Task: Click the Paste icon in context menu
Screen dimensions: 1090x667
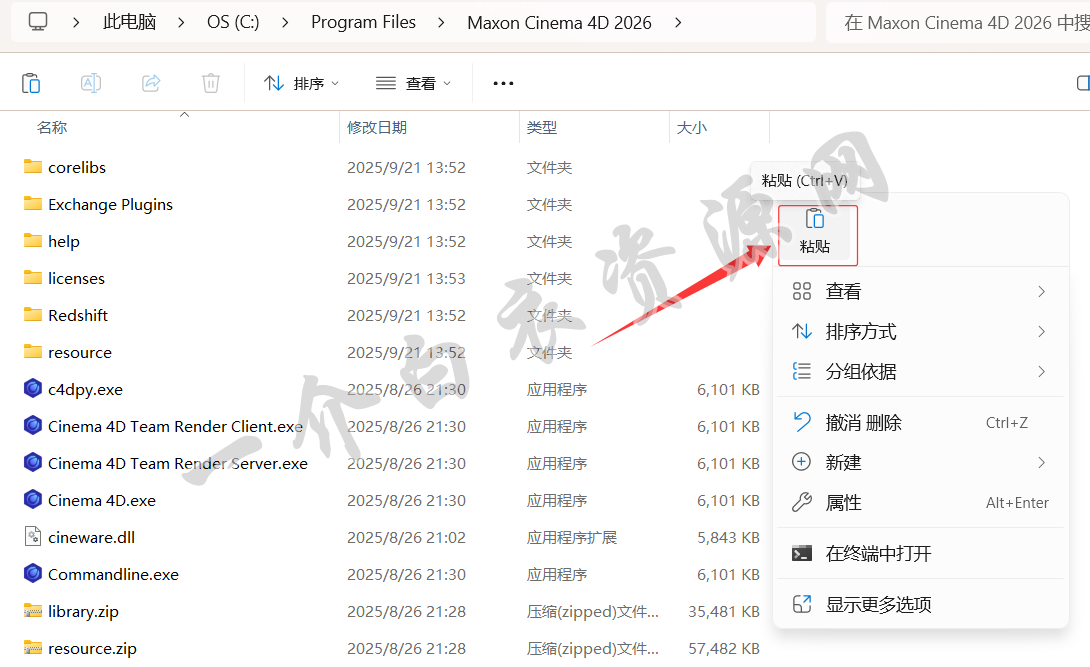Action: point(815,220)
